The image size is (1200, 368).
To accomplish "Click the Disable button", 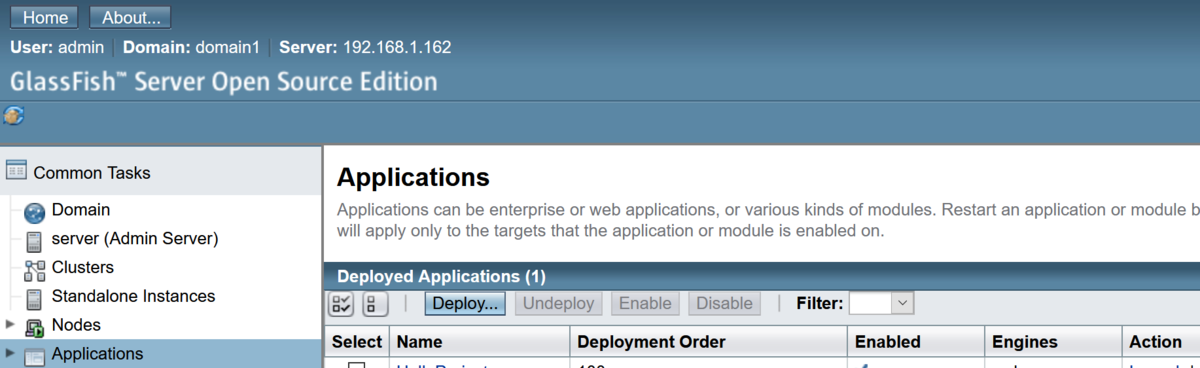I will pos(724,303).
